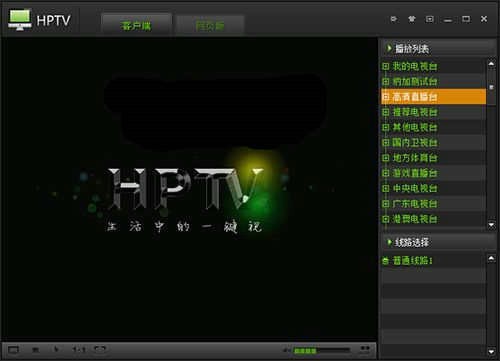Collapse the 播放列表 panel header arrow

pos(389,48)
